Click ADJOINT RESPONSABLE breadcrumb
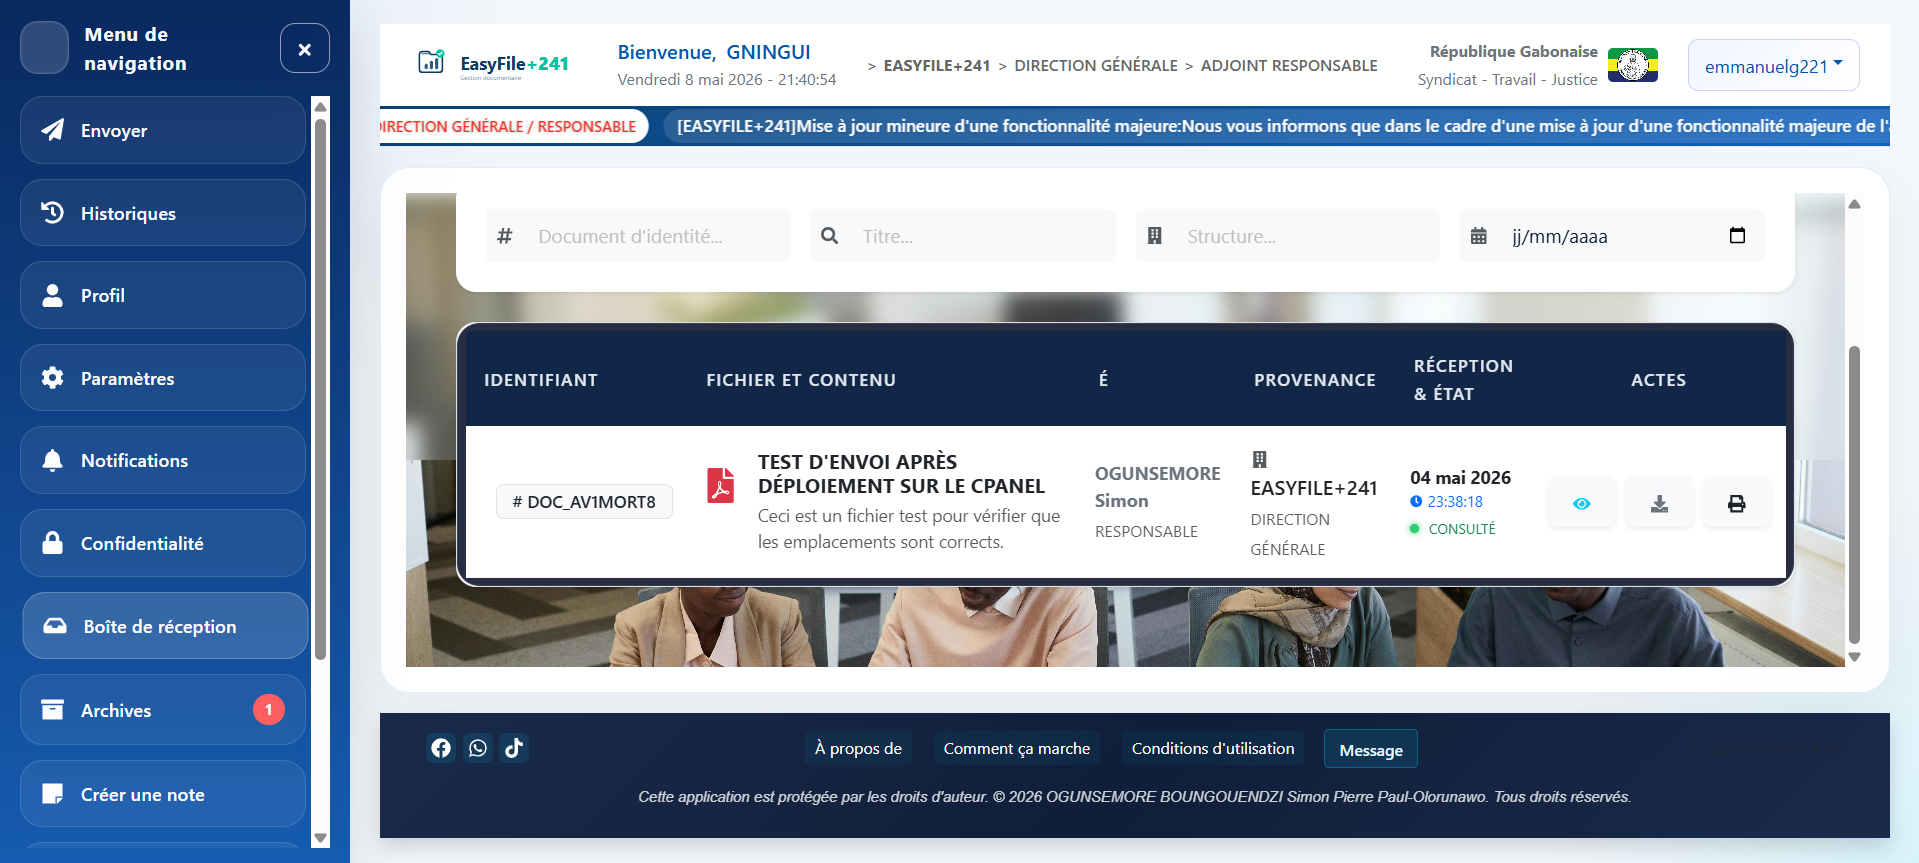The height and width of the screenshot is (863, 1919). tap(1289, 65)
